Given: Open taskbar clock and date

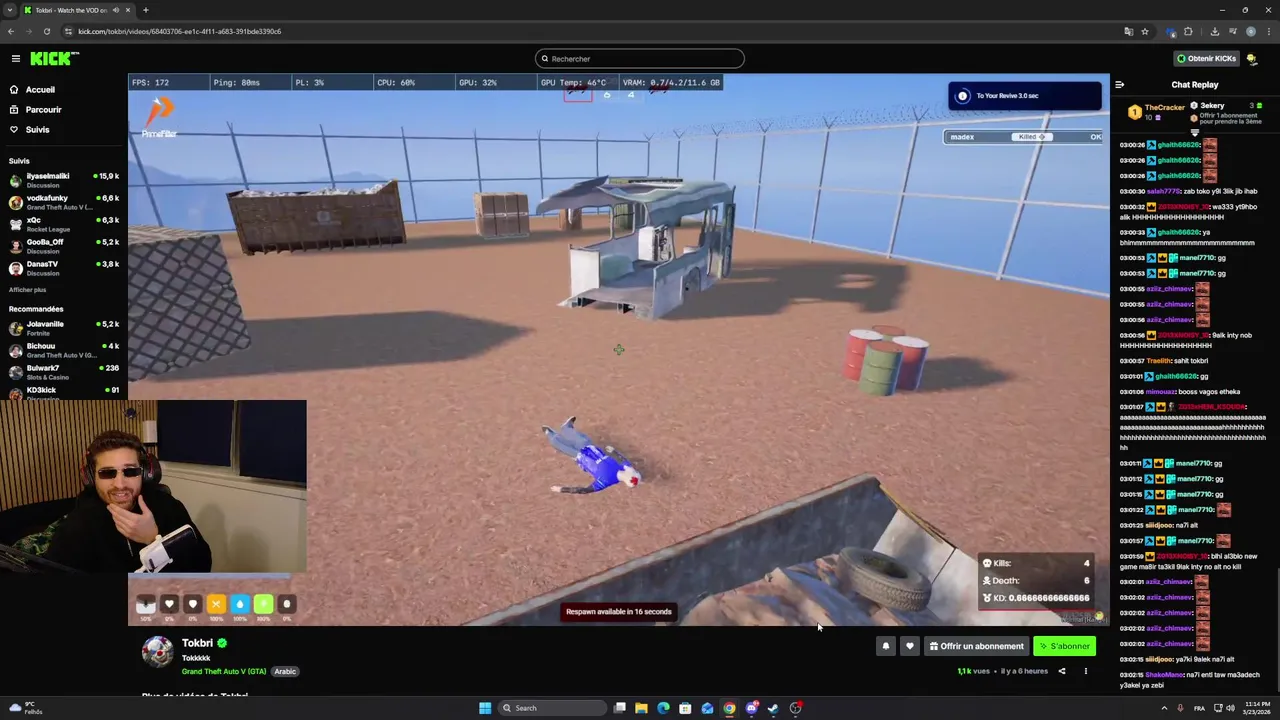Looking at the screenshot, I should click(x=1255, y=708).
